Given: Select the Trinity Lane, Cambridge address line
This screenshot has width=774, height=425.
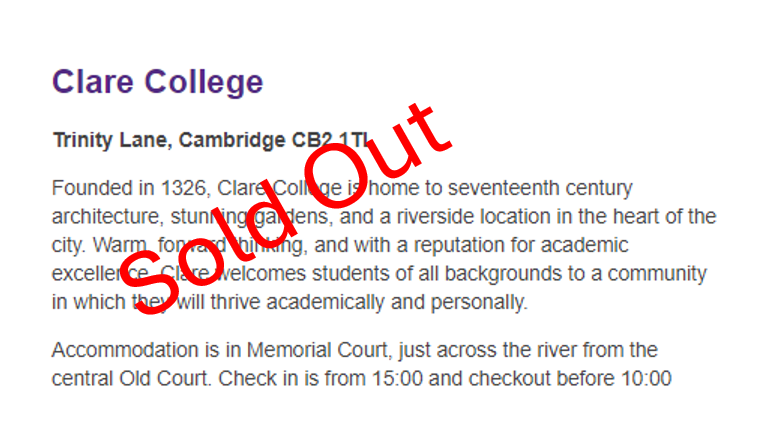Looking at the screenshot, I should coord(211,140).
